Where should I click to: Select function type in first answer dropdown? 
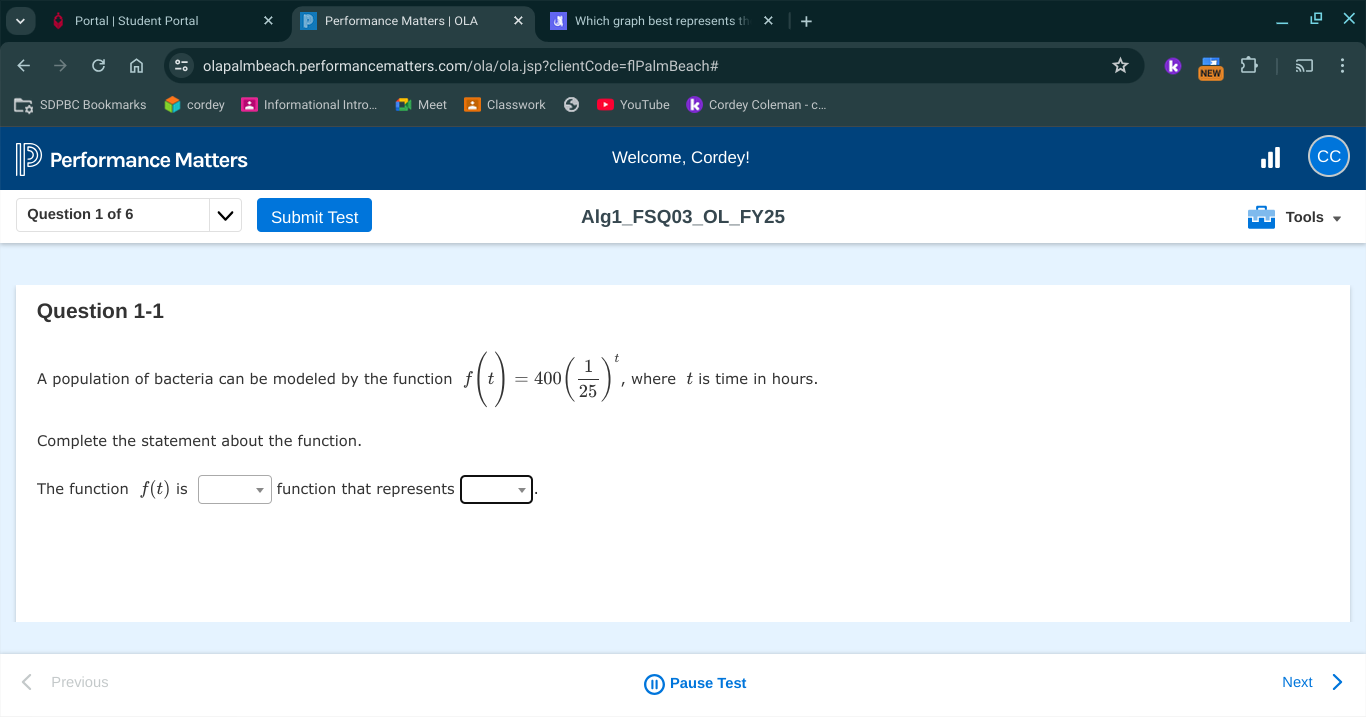click(x=235, y=489)
